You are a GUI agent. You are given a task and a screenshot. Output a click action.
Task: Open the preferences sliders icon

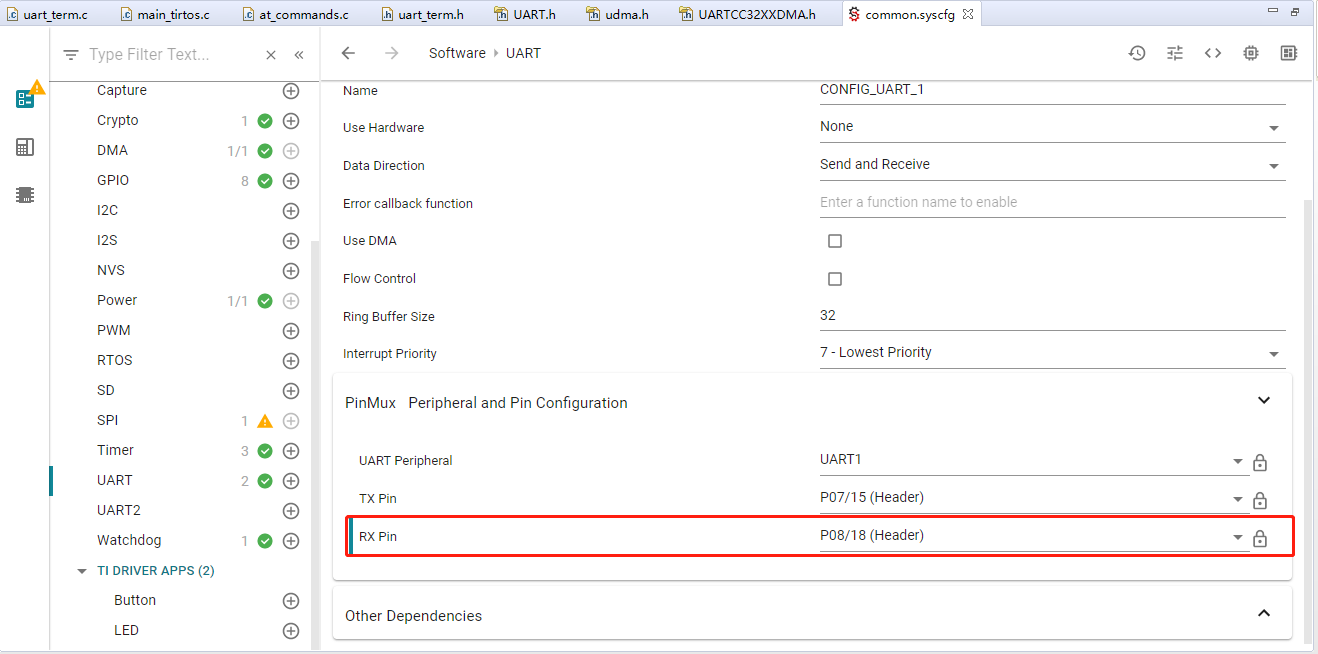(x=1175, y=53)
